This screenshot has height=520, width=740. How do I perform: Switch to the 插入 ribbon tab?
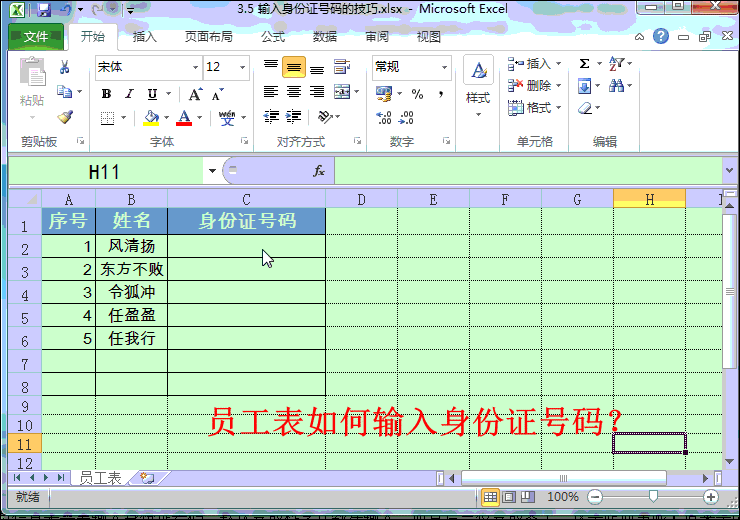tap(145, 37)
